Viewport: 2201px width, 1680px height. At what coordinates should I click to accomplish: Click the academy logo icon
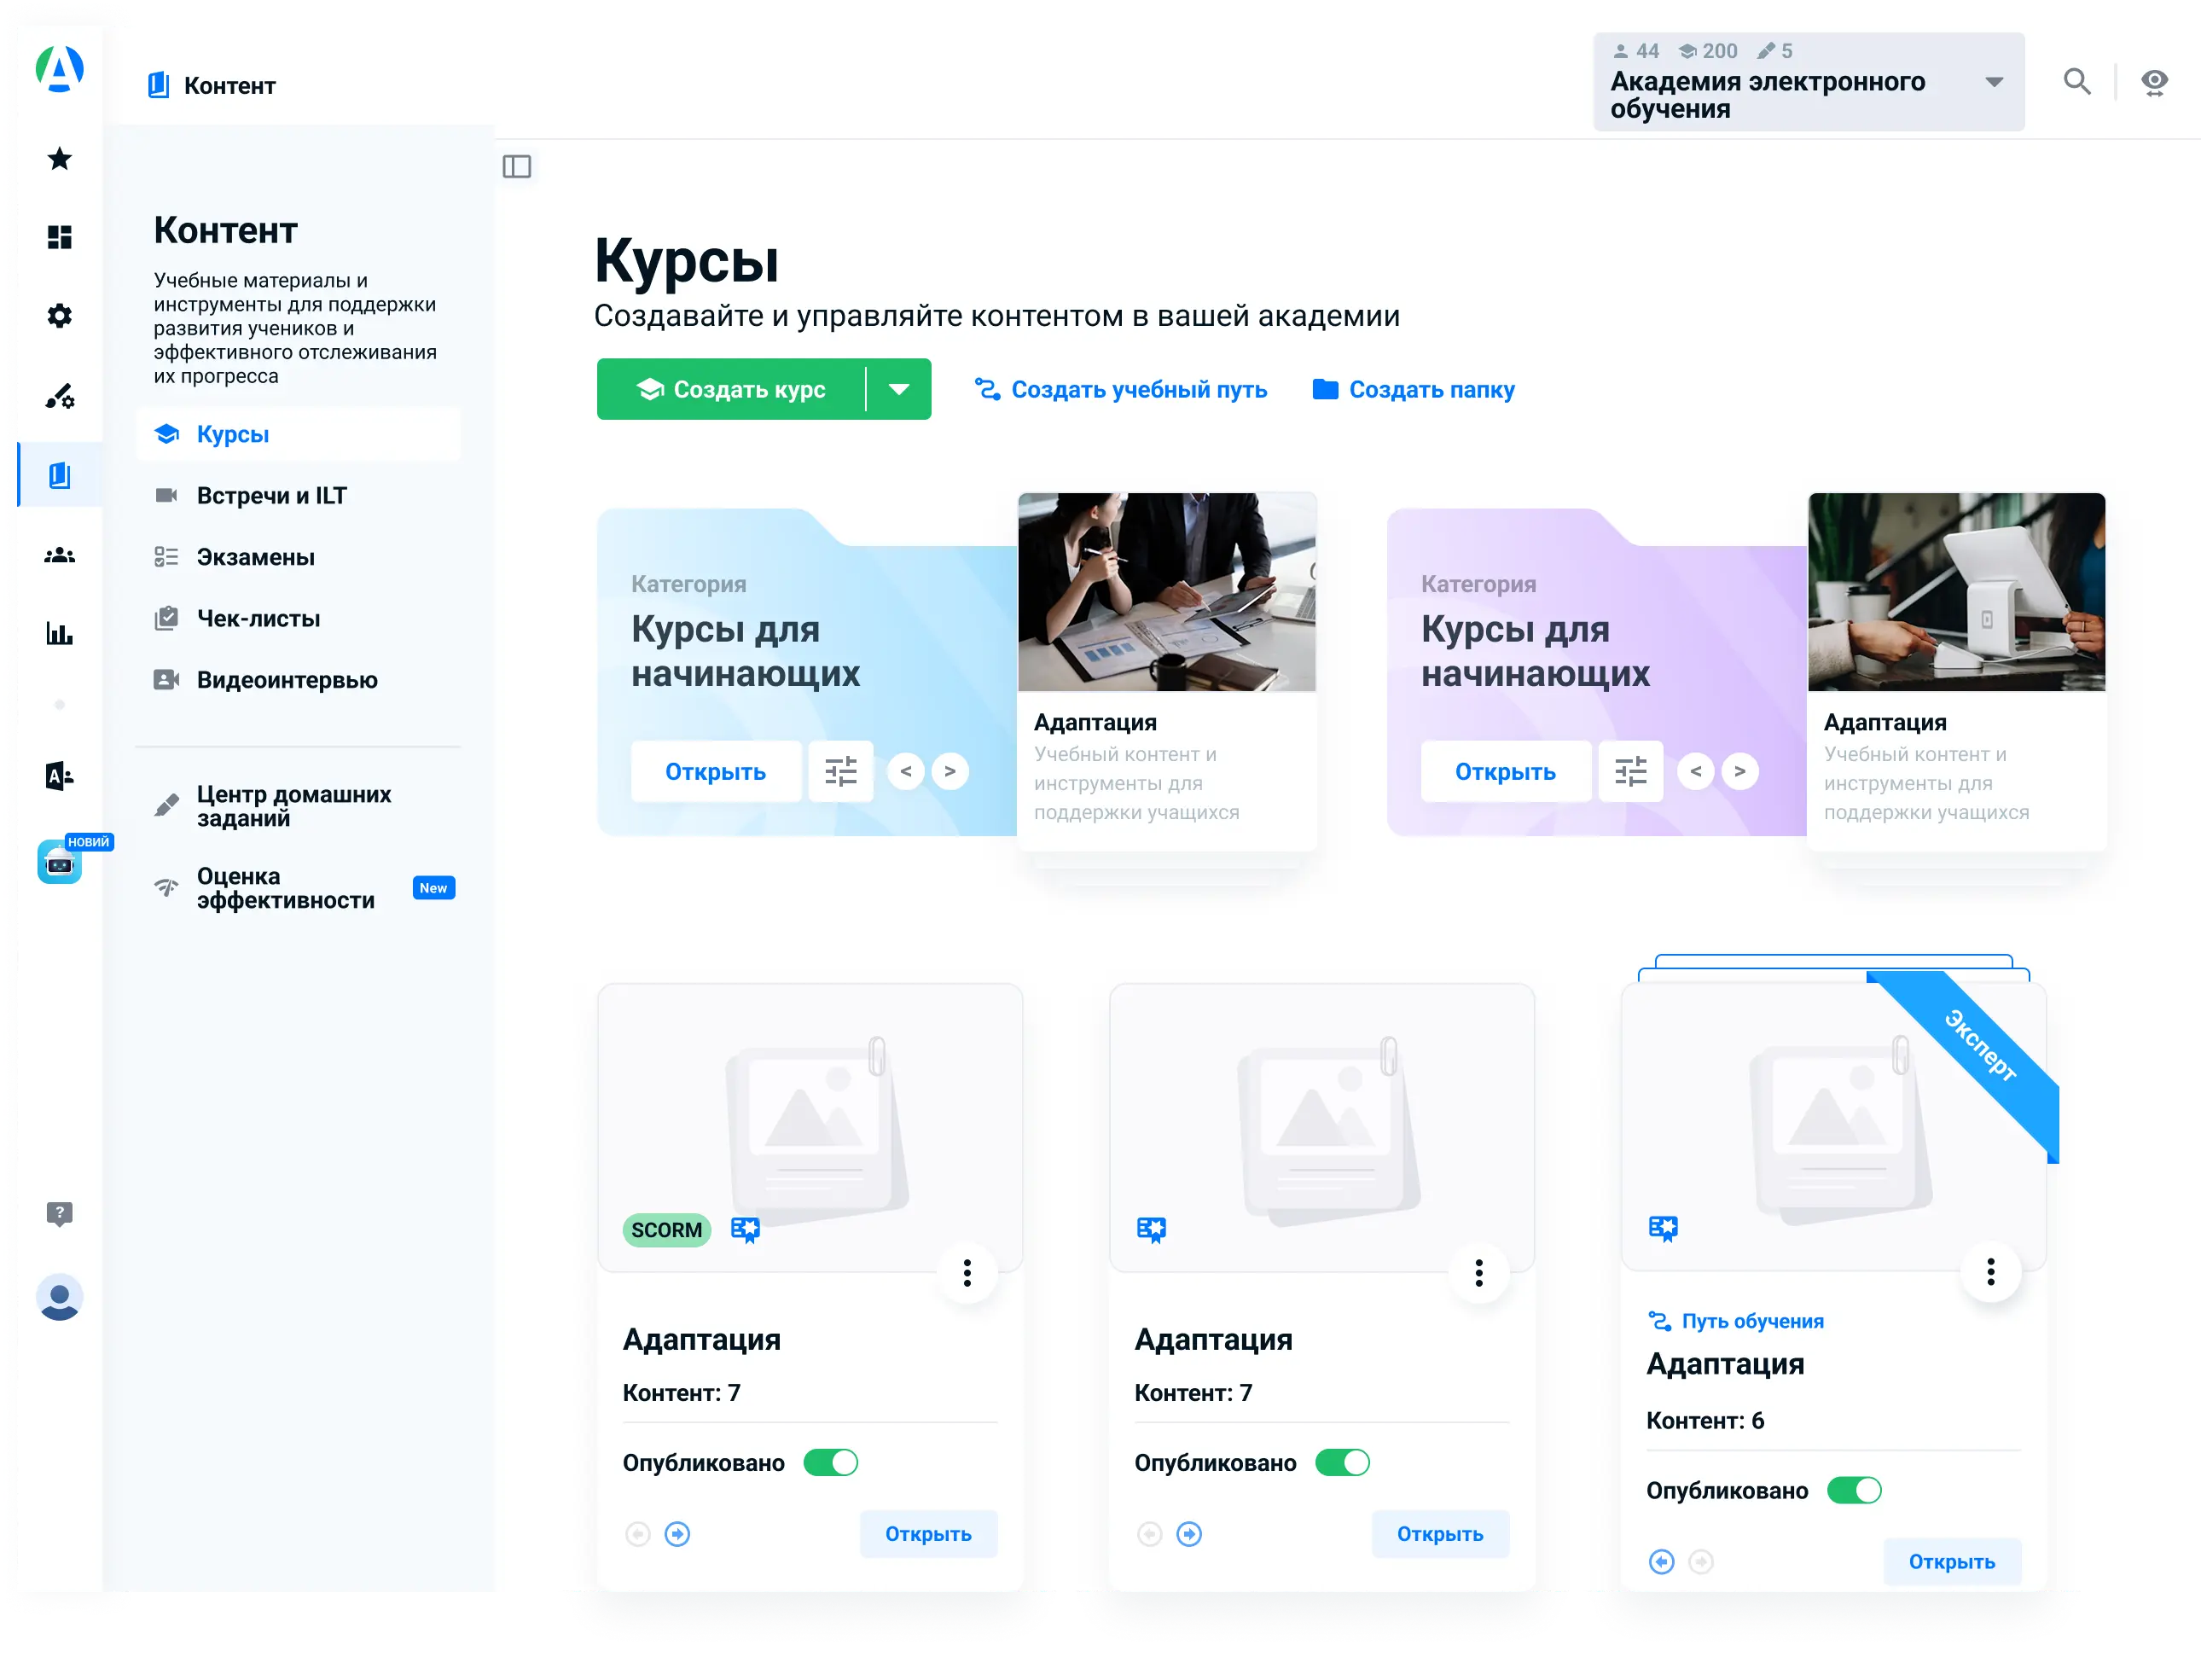[x=59, y=69]
